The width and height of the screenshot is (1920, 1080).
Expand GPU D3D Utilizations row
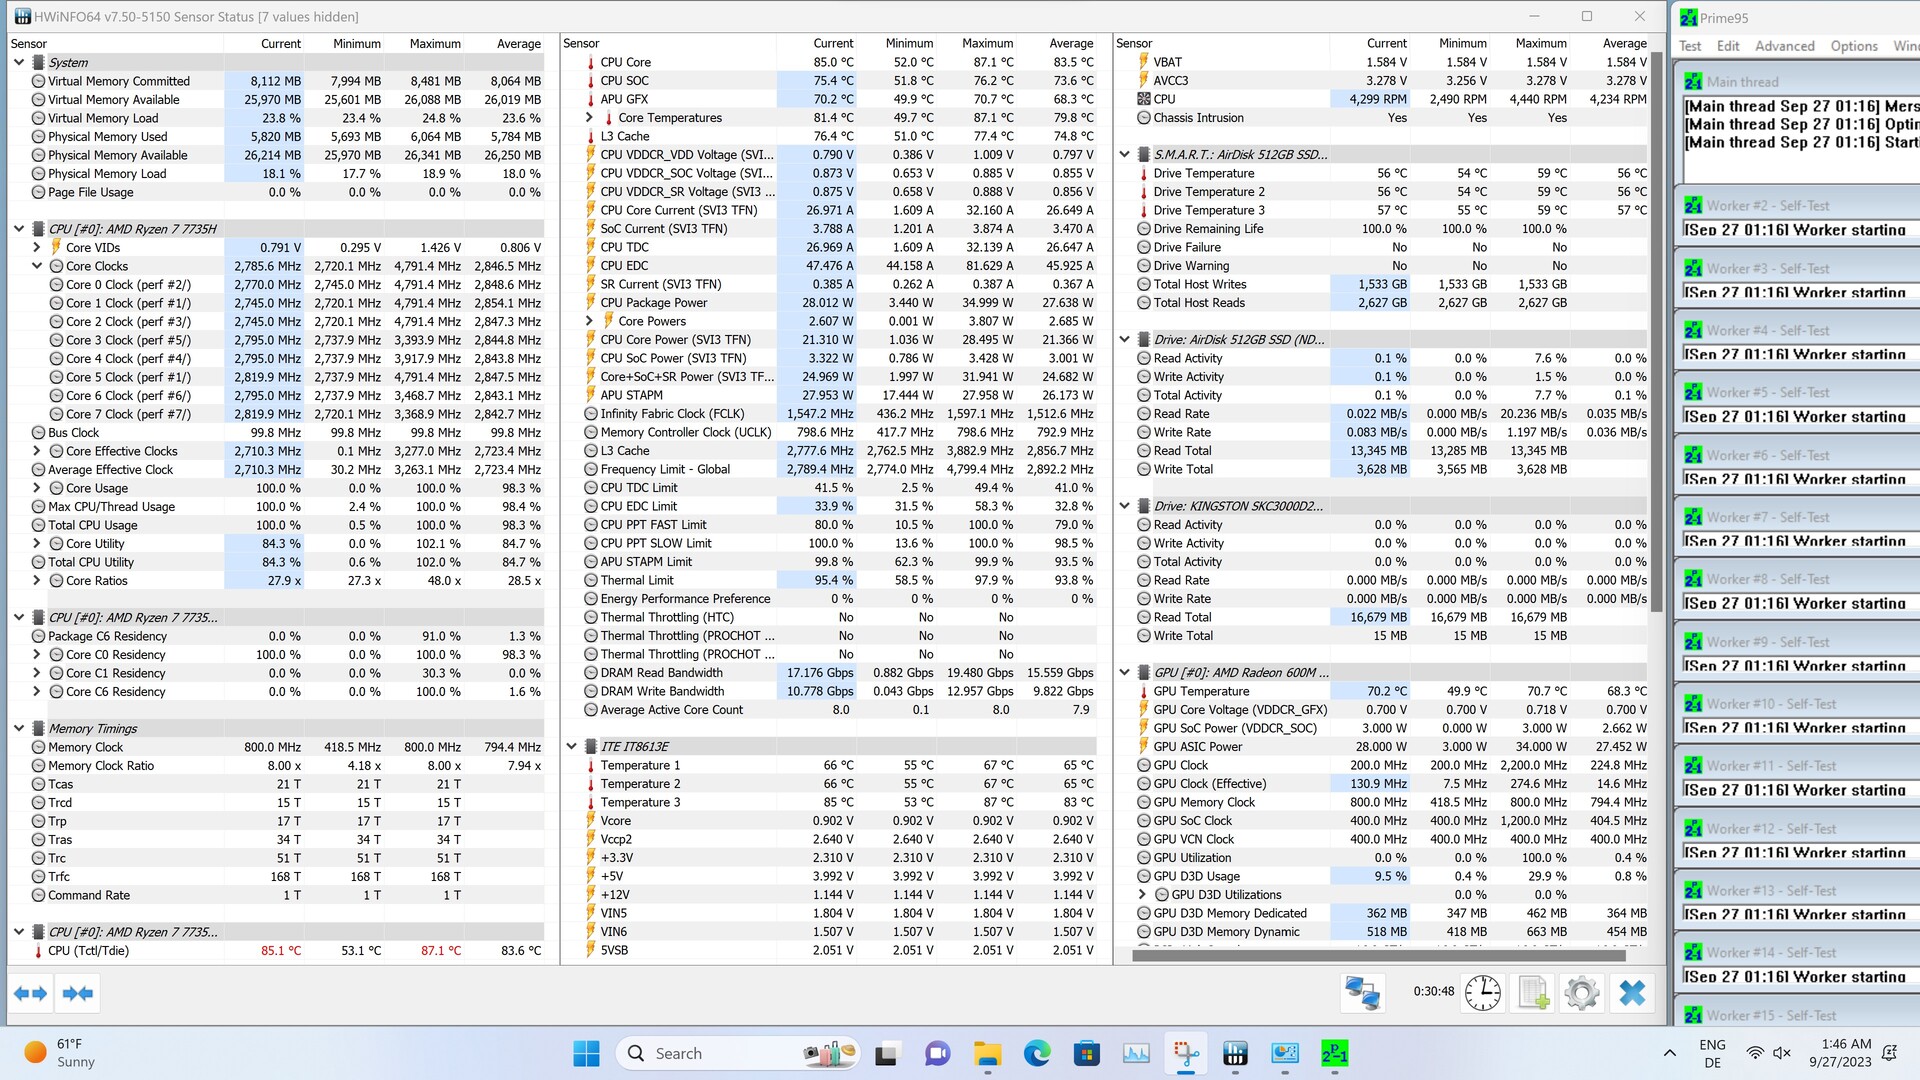(1143, 895)
